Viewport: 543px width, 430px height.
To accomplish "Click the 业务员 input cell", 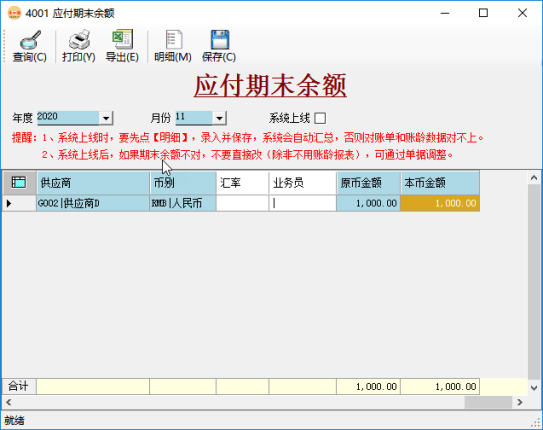I will point(303,203).
